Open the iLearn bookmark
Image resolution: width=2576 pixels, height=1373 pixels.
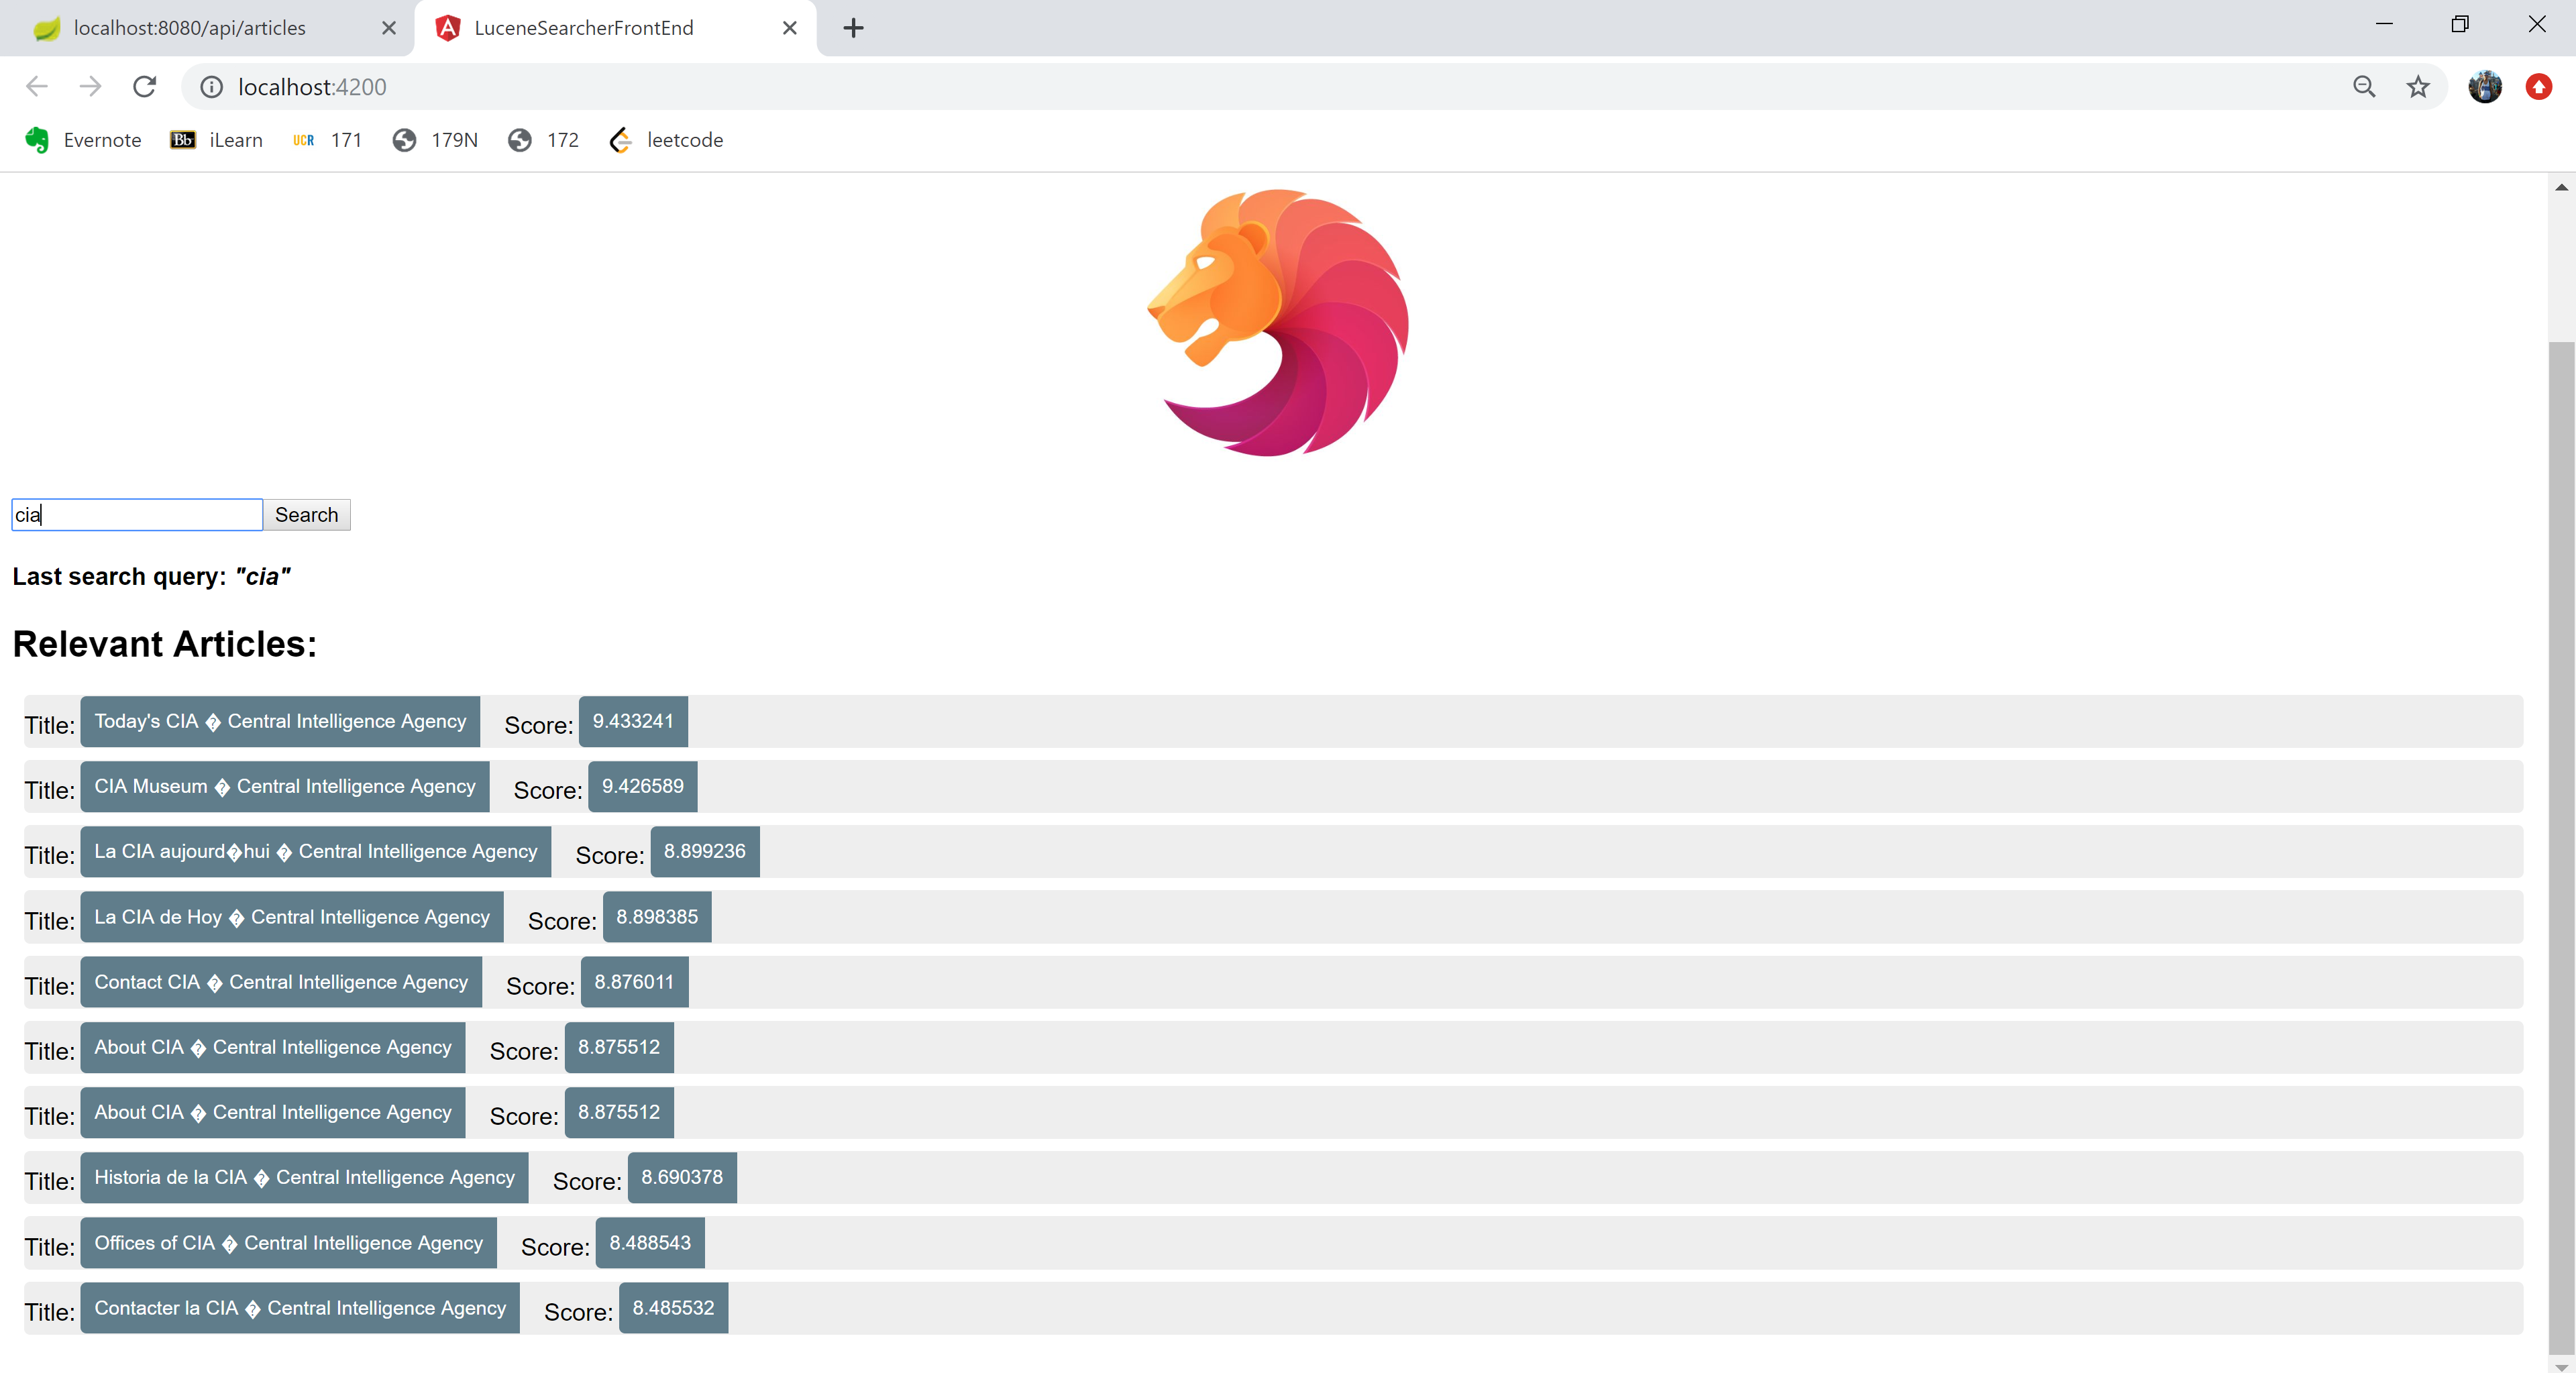point(217,140)
